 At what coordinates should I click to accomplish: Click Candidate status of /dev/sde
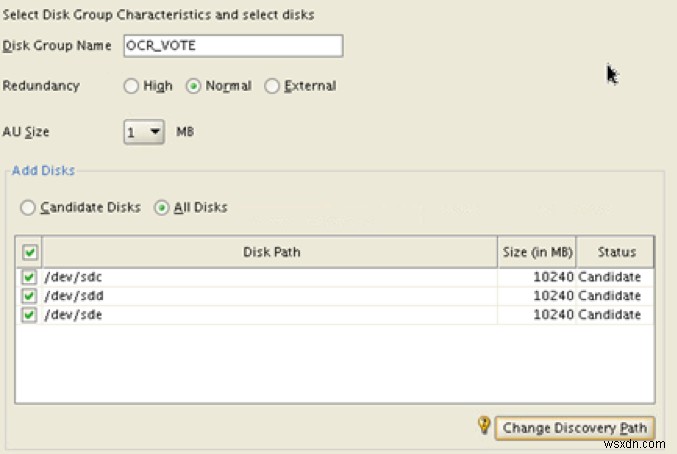click(610, 315)
